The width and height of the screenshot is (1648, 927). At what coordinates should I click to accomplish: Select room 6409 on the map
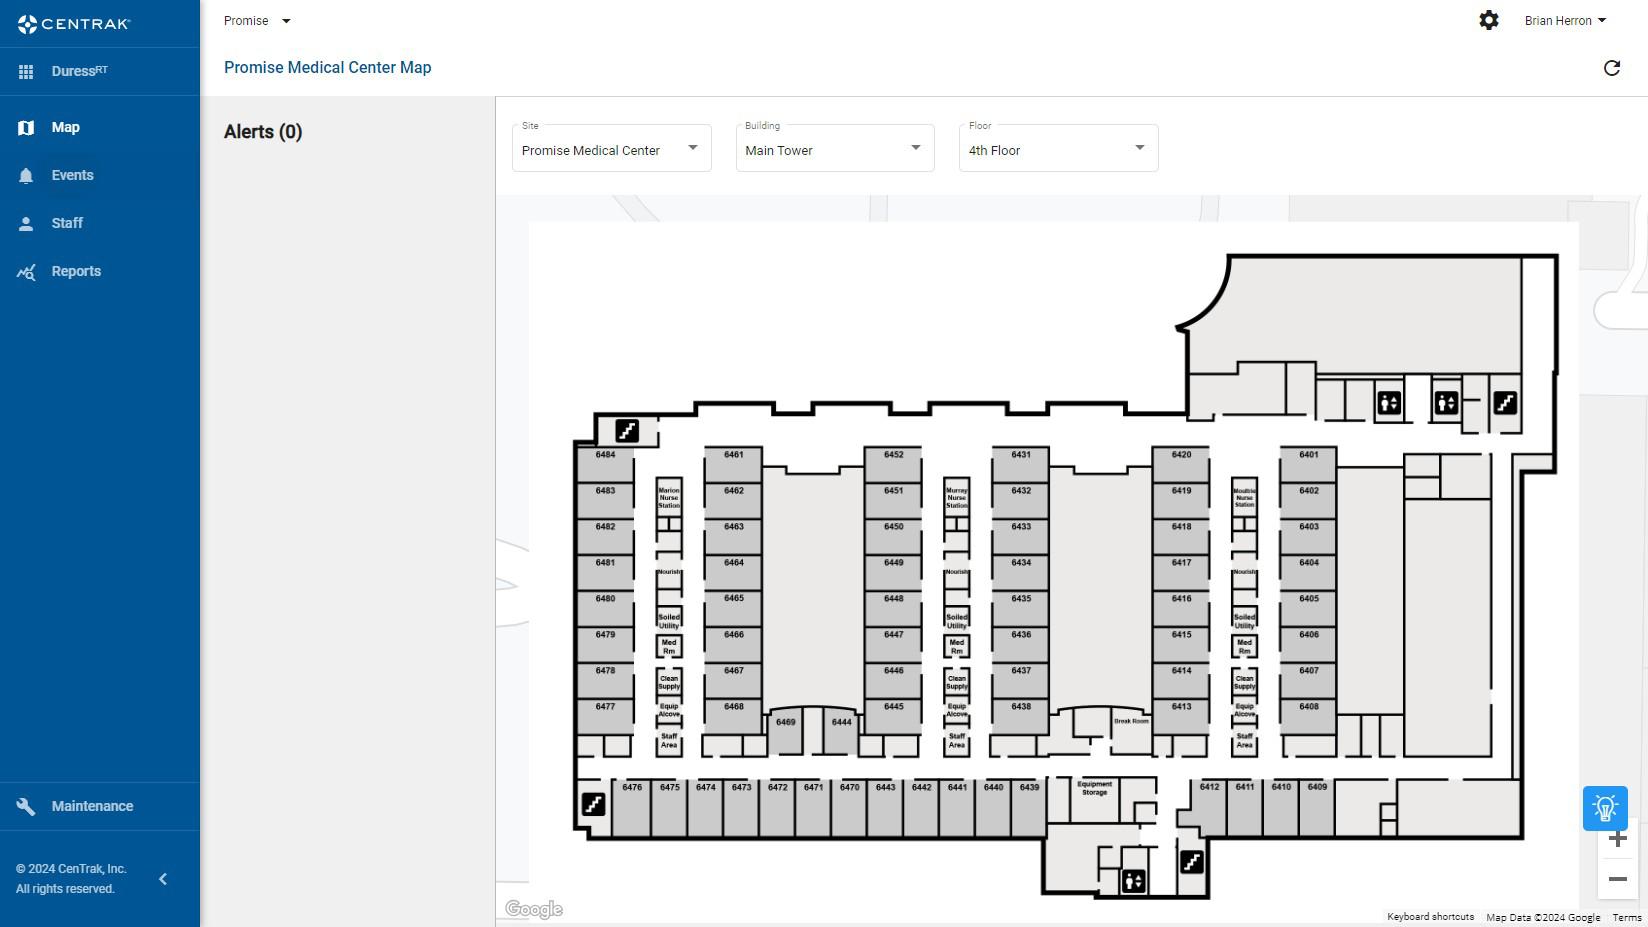click(x=1317, y=808)
